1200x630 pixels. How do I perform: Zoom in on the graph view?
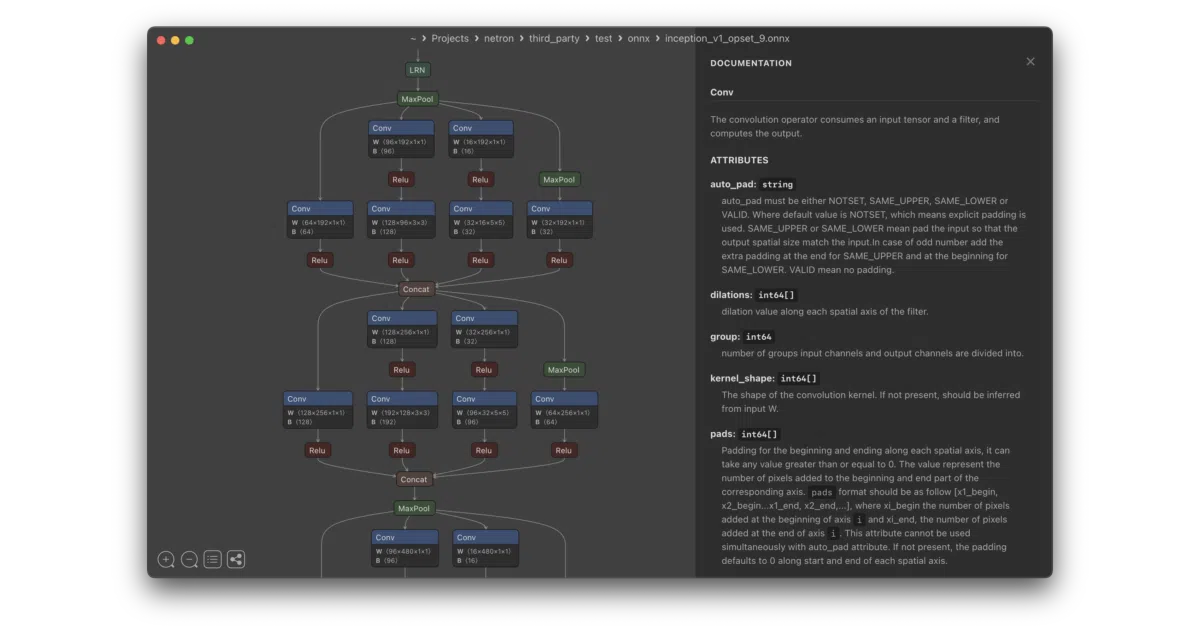[166, 560]
